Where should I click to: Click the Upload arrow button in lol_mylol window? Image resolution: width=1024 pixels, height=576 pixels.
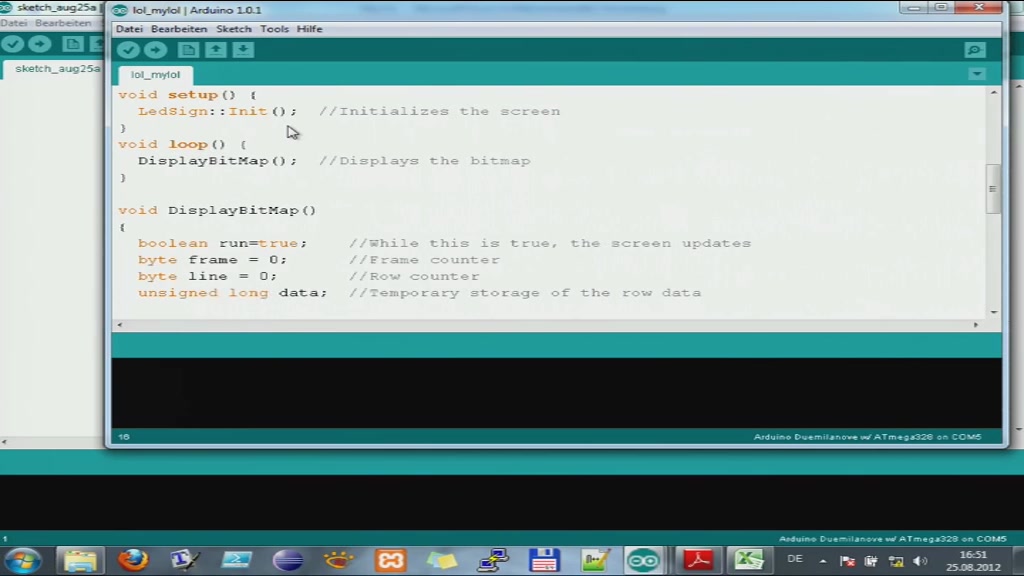point(155,50)
